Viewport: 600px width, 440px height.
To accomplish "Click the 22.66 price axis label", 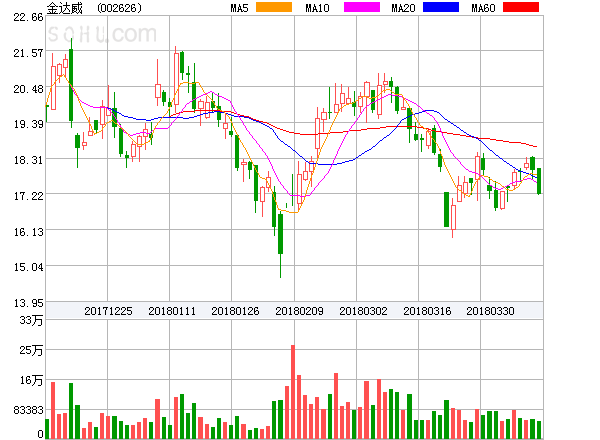I will click(x=28, y=17).
